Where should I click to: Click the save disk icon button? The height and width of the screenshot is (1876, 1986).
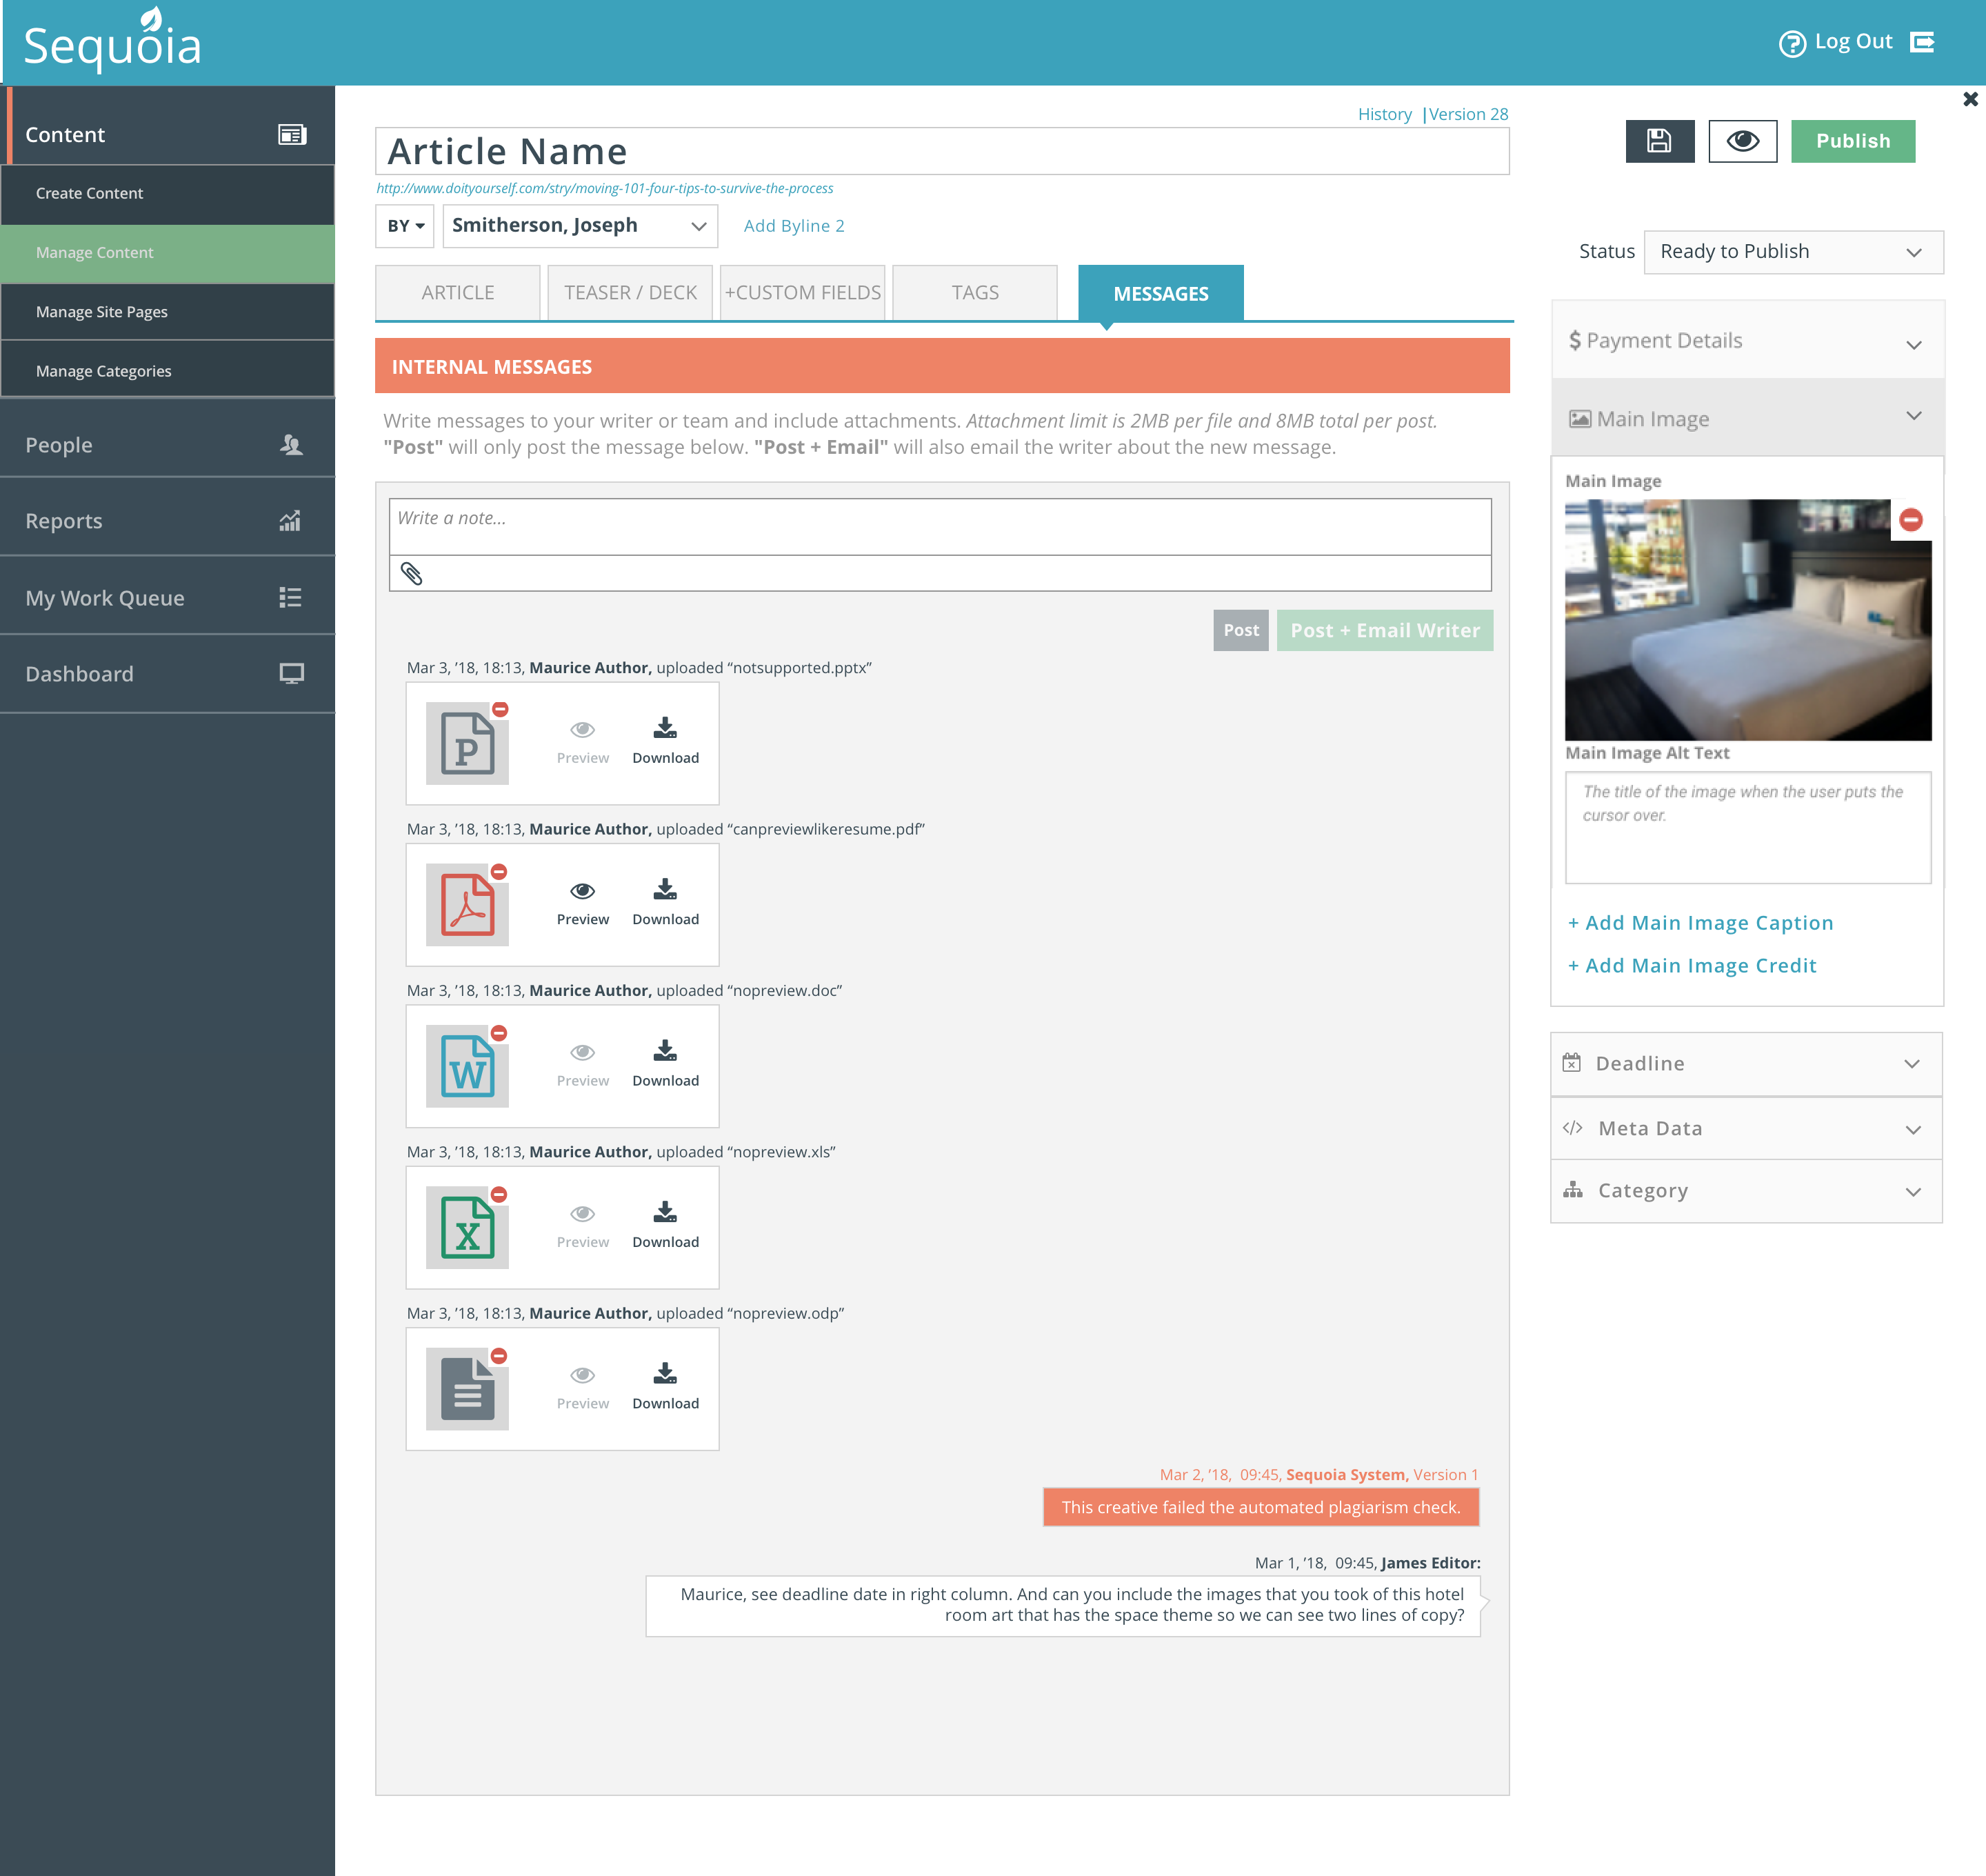(x=1659, y=141)
